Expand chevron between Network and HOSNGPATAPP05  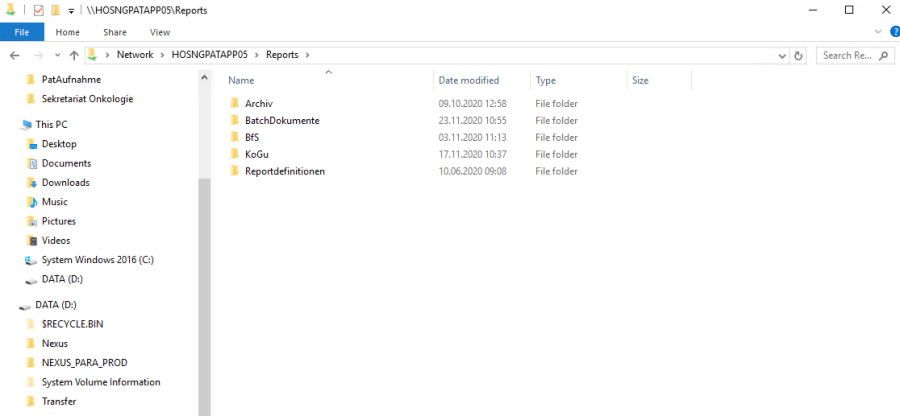tap(162, 55)
